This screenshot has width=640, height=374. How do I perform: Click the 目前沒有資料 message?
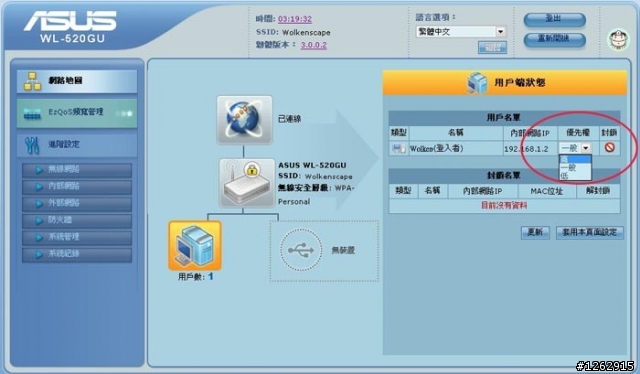(504, 205)
